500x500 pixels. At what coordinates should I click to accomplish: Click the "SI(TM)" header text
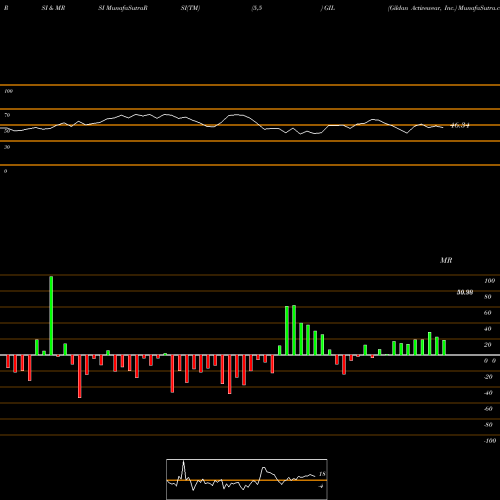(190, 8)
